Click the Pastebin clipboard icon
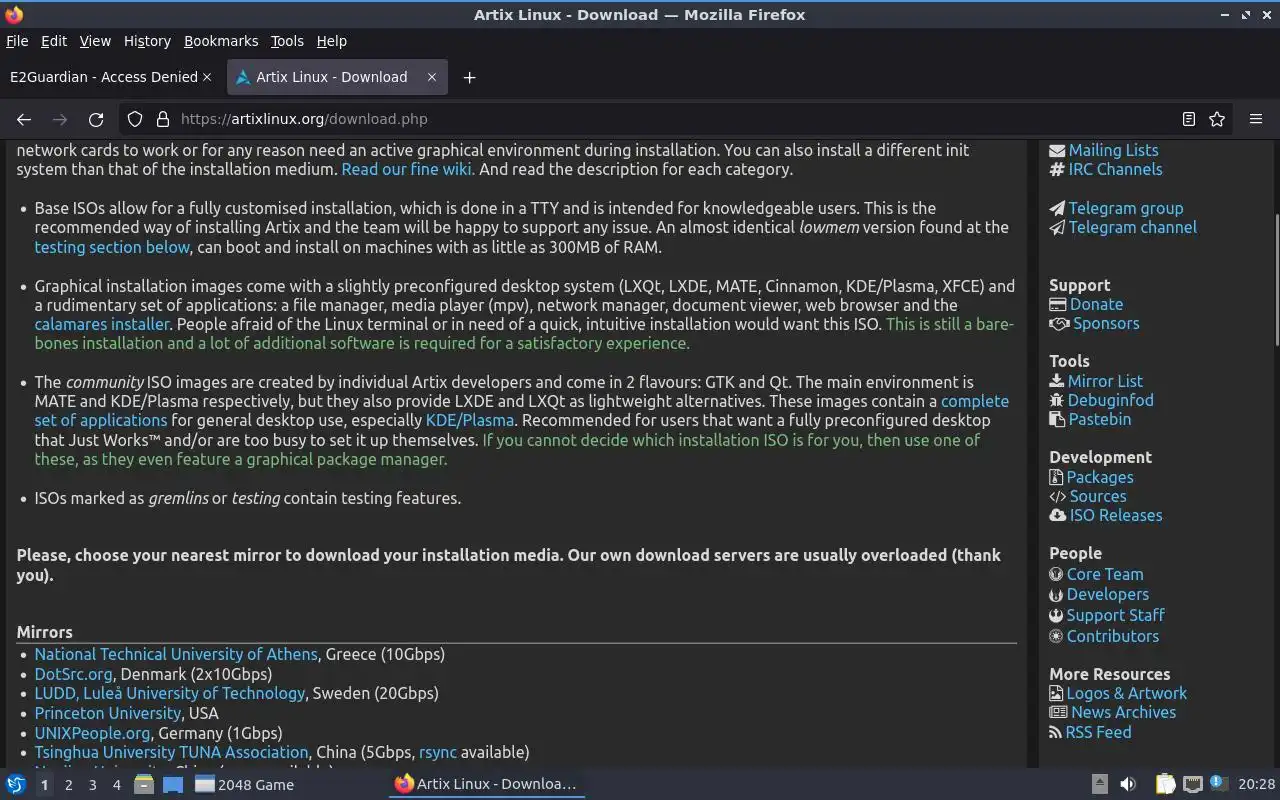Viewport: 1280px width, 800px height. 1056,419
